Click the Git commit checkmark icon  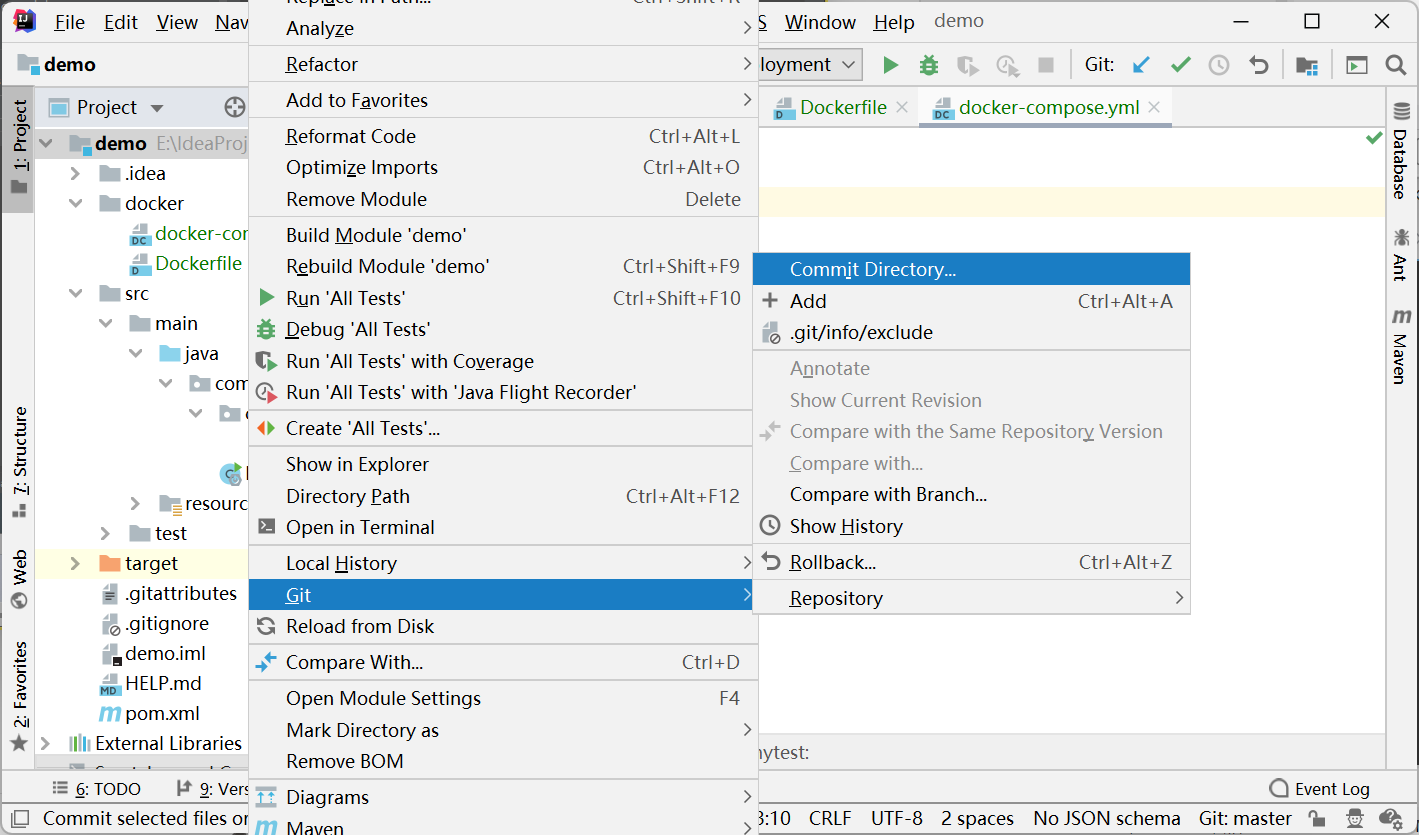click(x=1181, y=65)
